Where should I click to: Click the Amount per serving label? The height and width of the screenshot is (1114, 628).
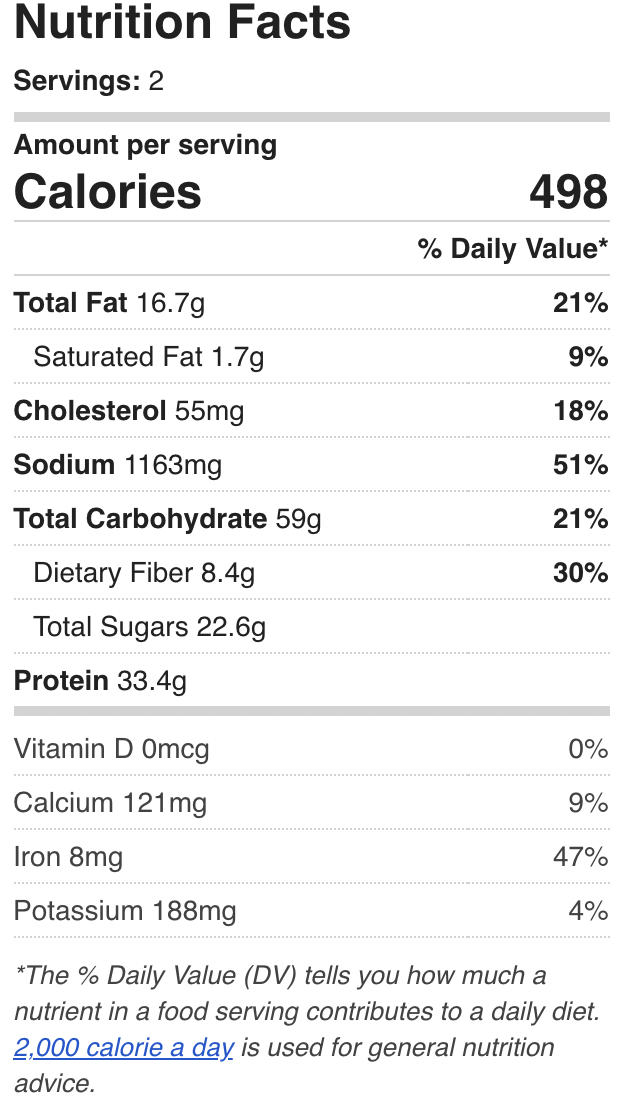[145, 144]
